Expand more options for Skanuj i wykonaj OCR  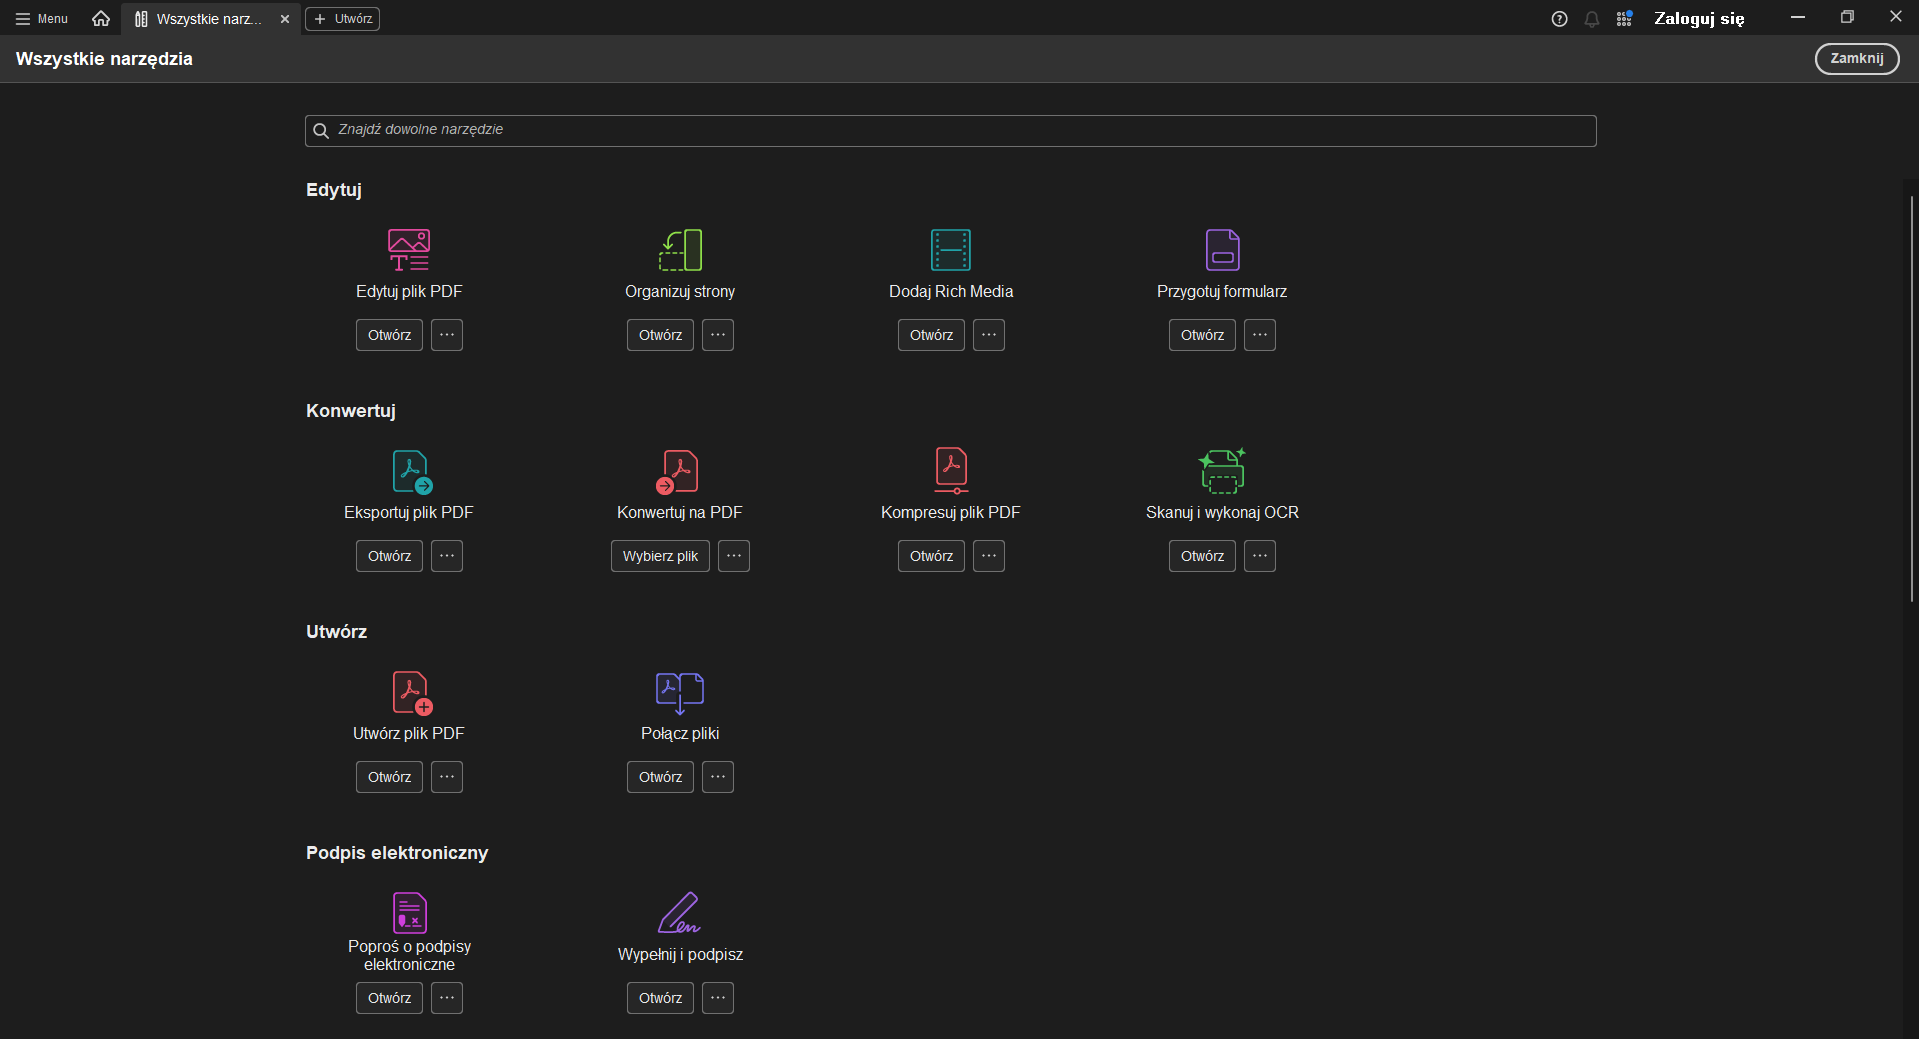click(x=1260, y=556)
